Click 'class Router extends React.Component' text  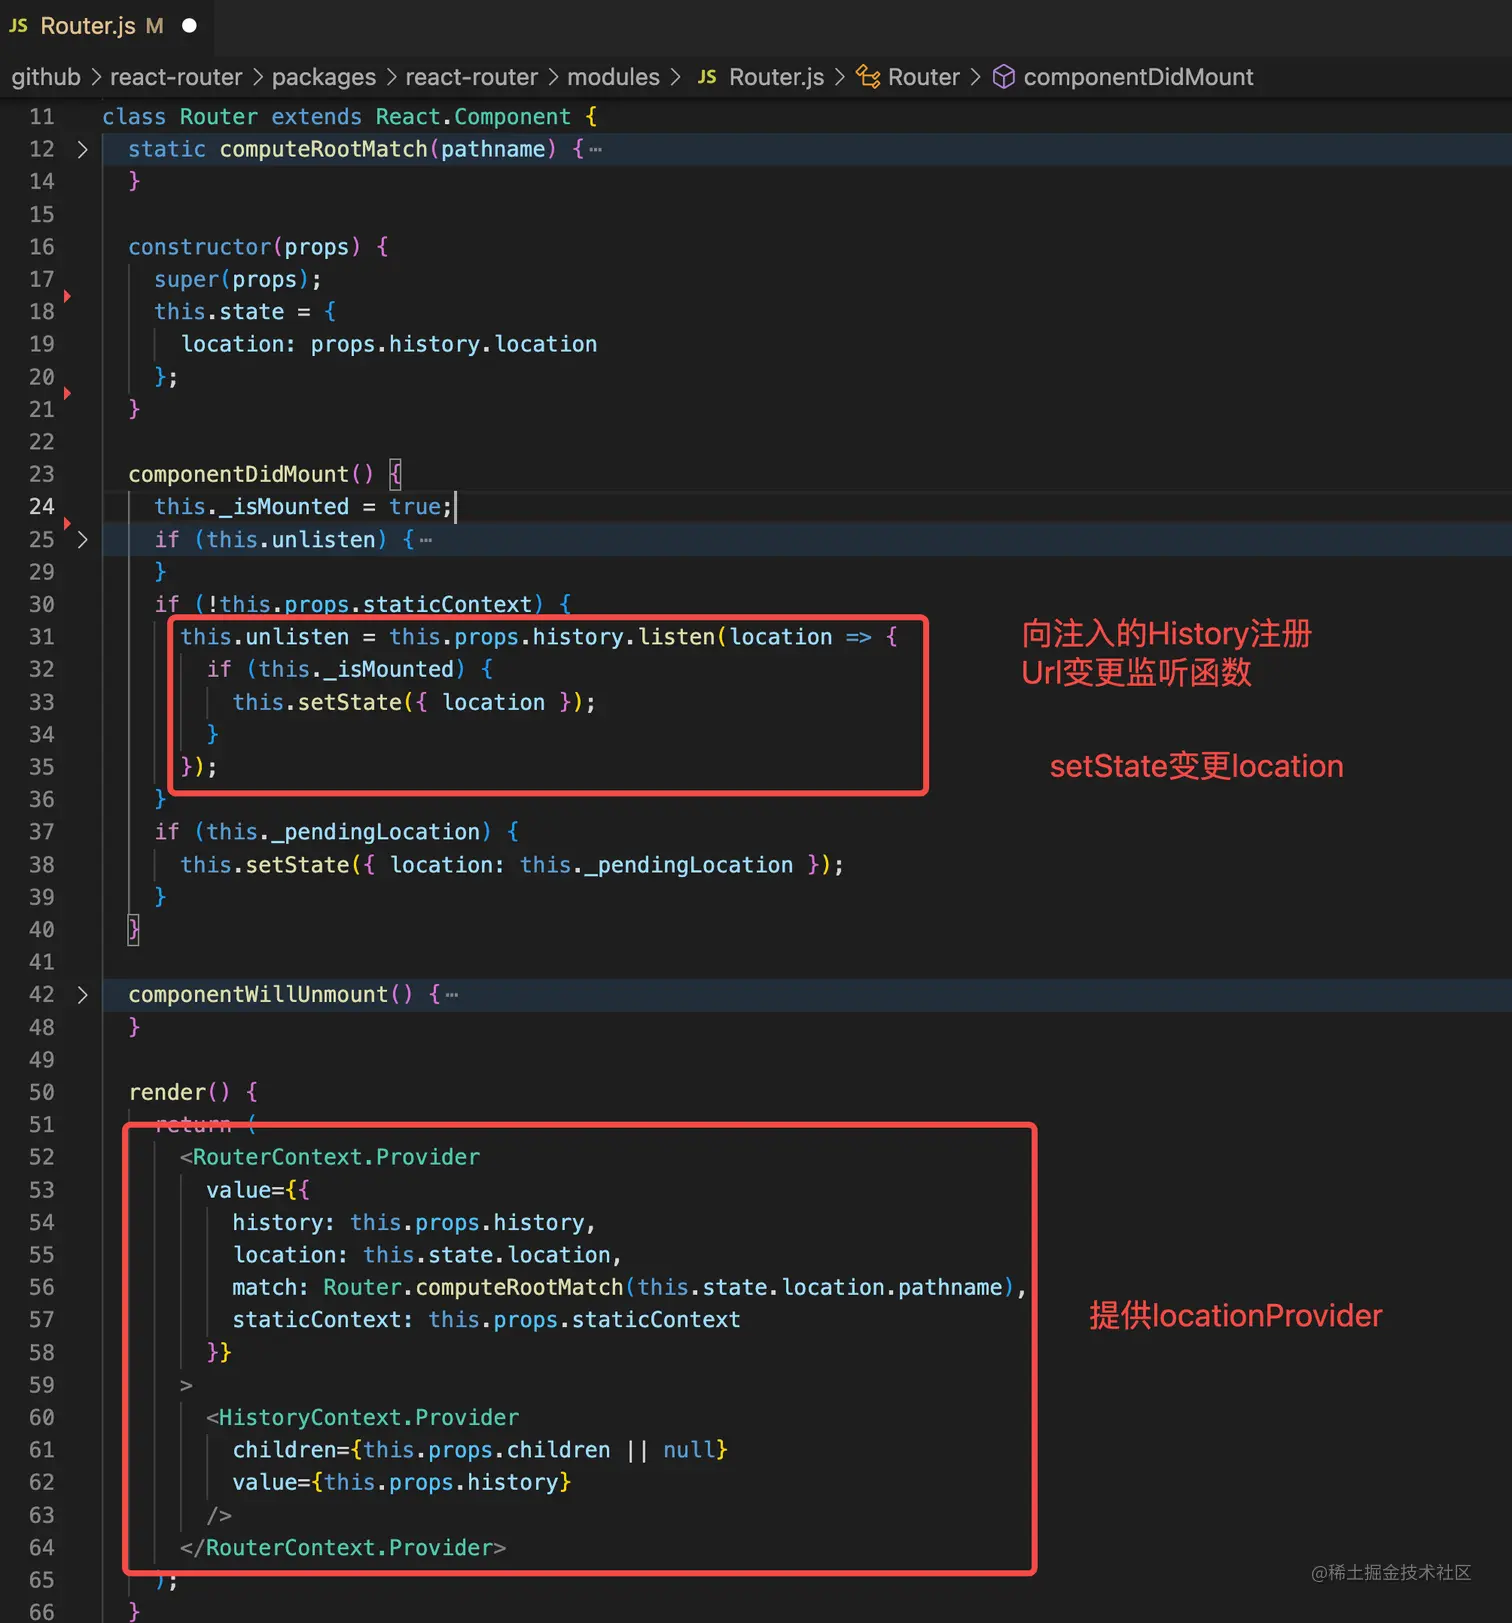point(337,117)
